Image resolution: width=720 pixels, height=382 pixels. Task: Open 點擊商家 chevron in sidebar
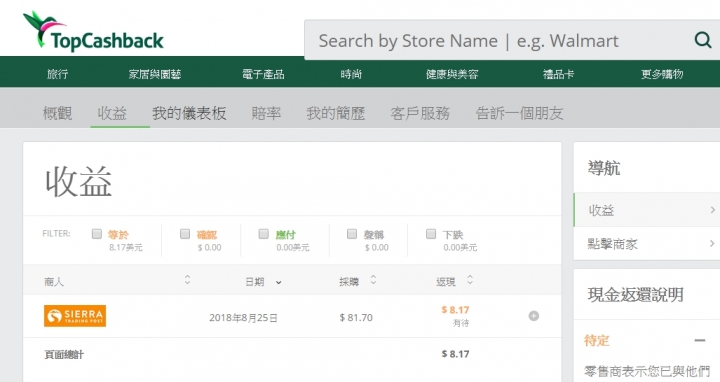[712, 243]
